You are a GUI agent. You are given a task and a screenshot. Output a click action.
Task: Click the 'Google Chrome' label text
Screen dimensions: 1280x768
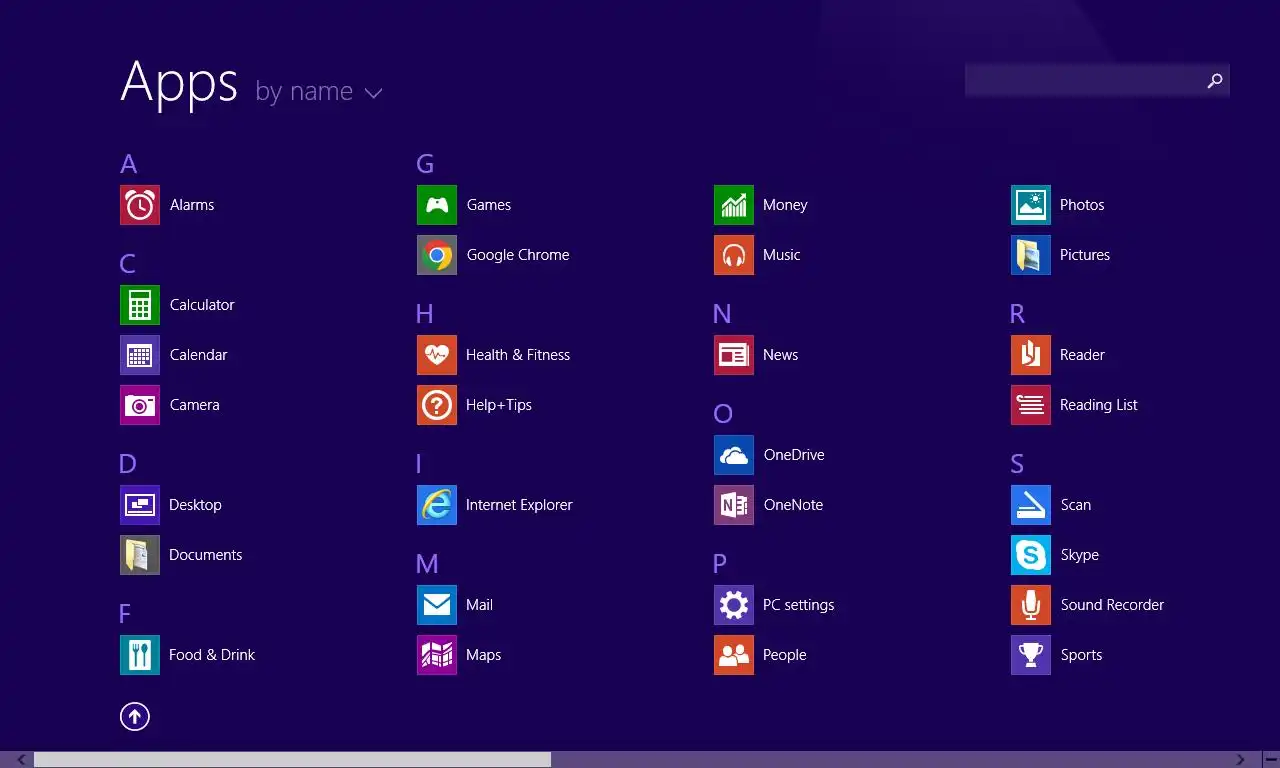518,255
